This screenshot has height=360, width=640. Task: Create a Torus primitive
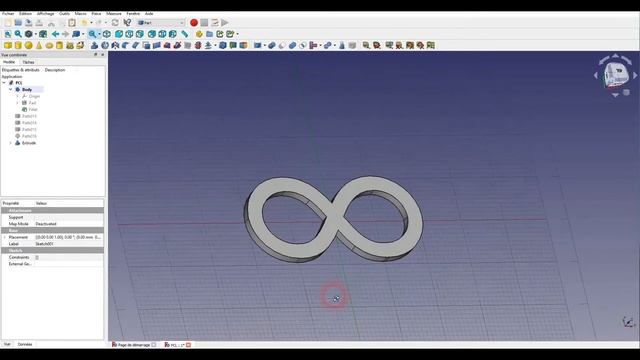tap(49, 45)
